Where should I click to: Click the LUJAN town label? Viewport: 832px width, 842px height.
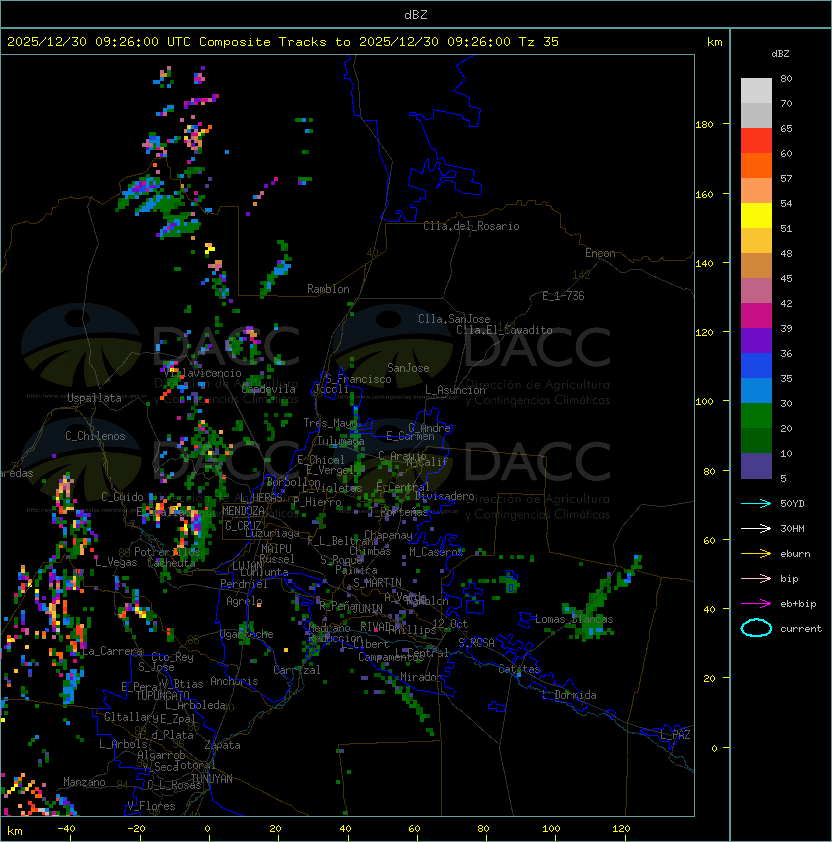coord(247,566)
